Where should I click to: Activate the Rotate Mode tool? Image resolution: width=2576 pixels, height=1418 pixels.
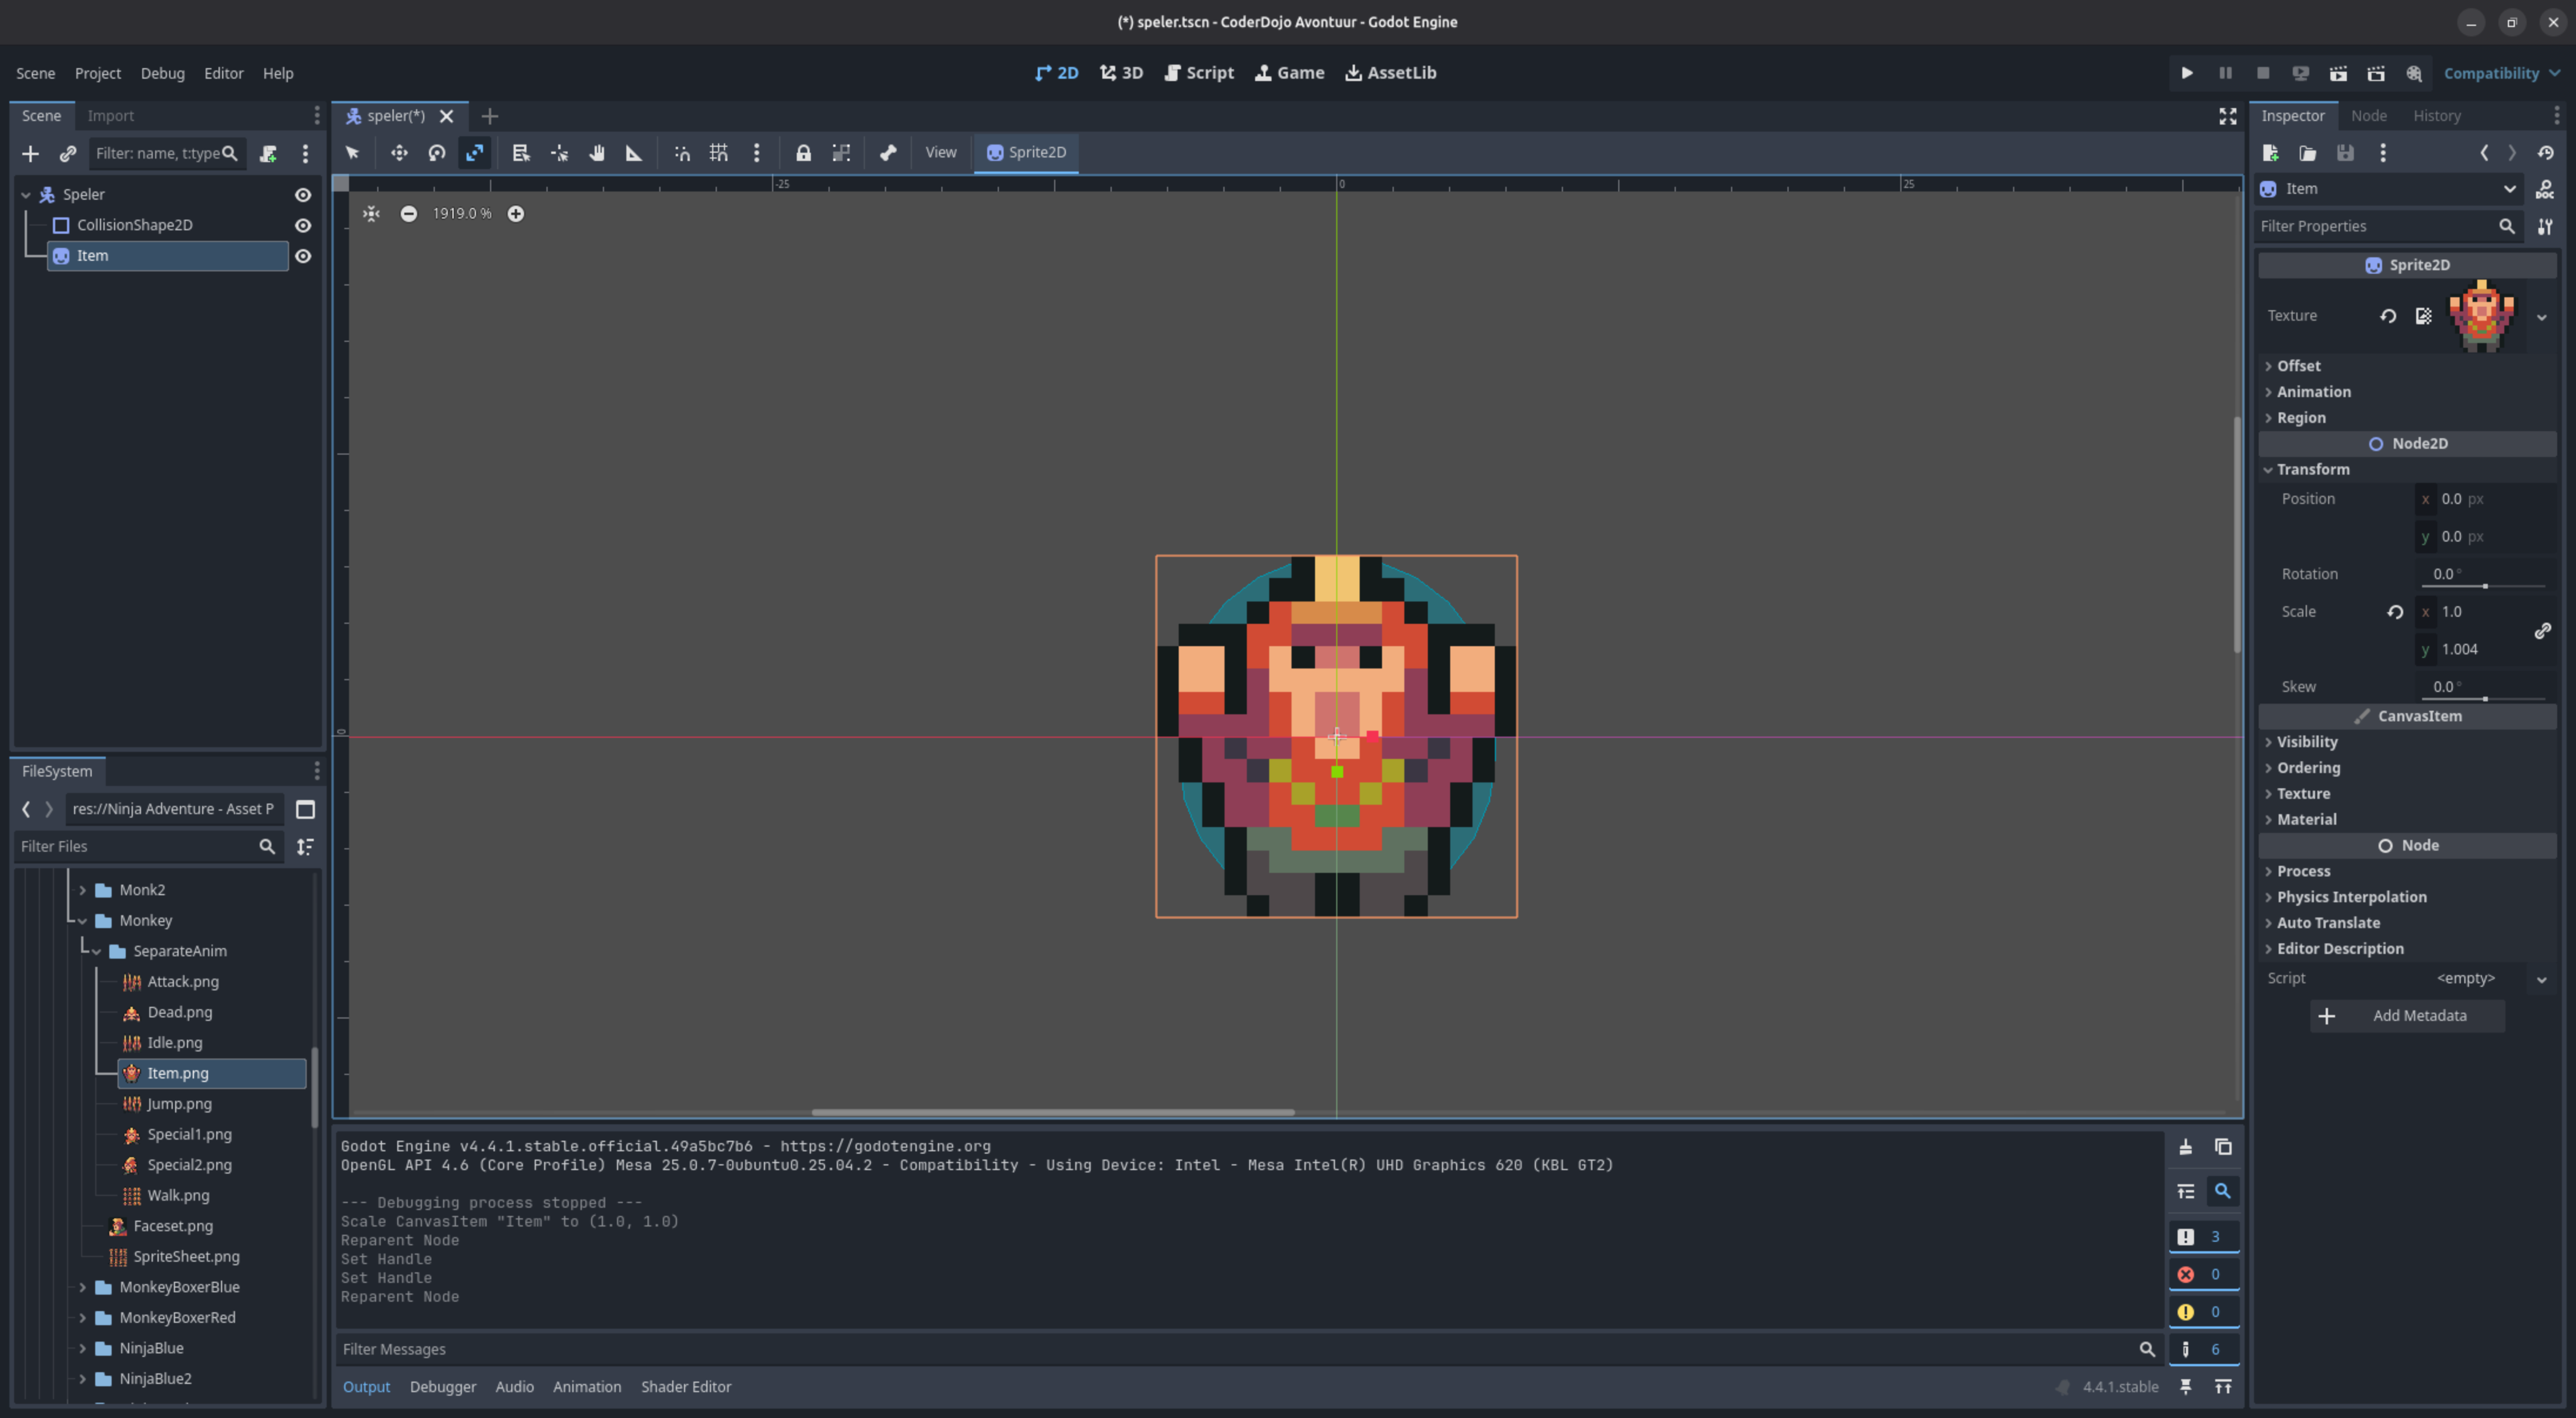(437, 153)
